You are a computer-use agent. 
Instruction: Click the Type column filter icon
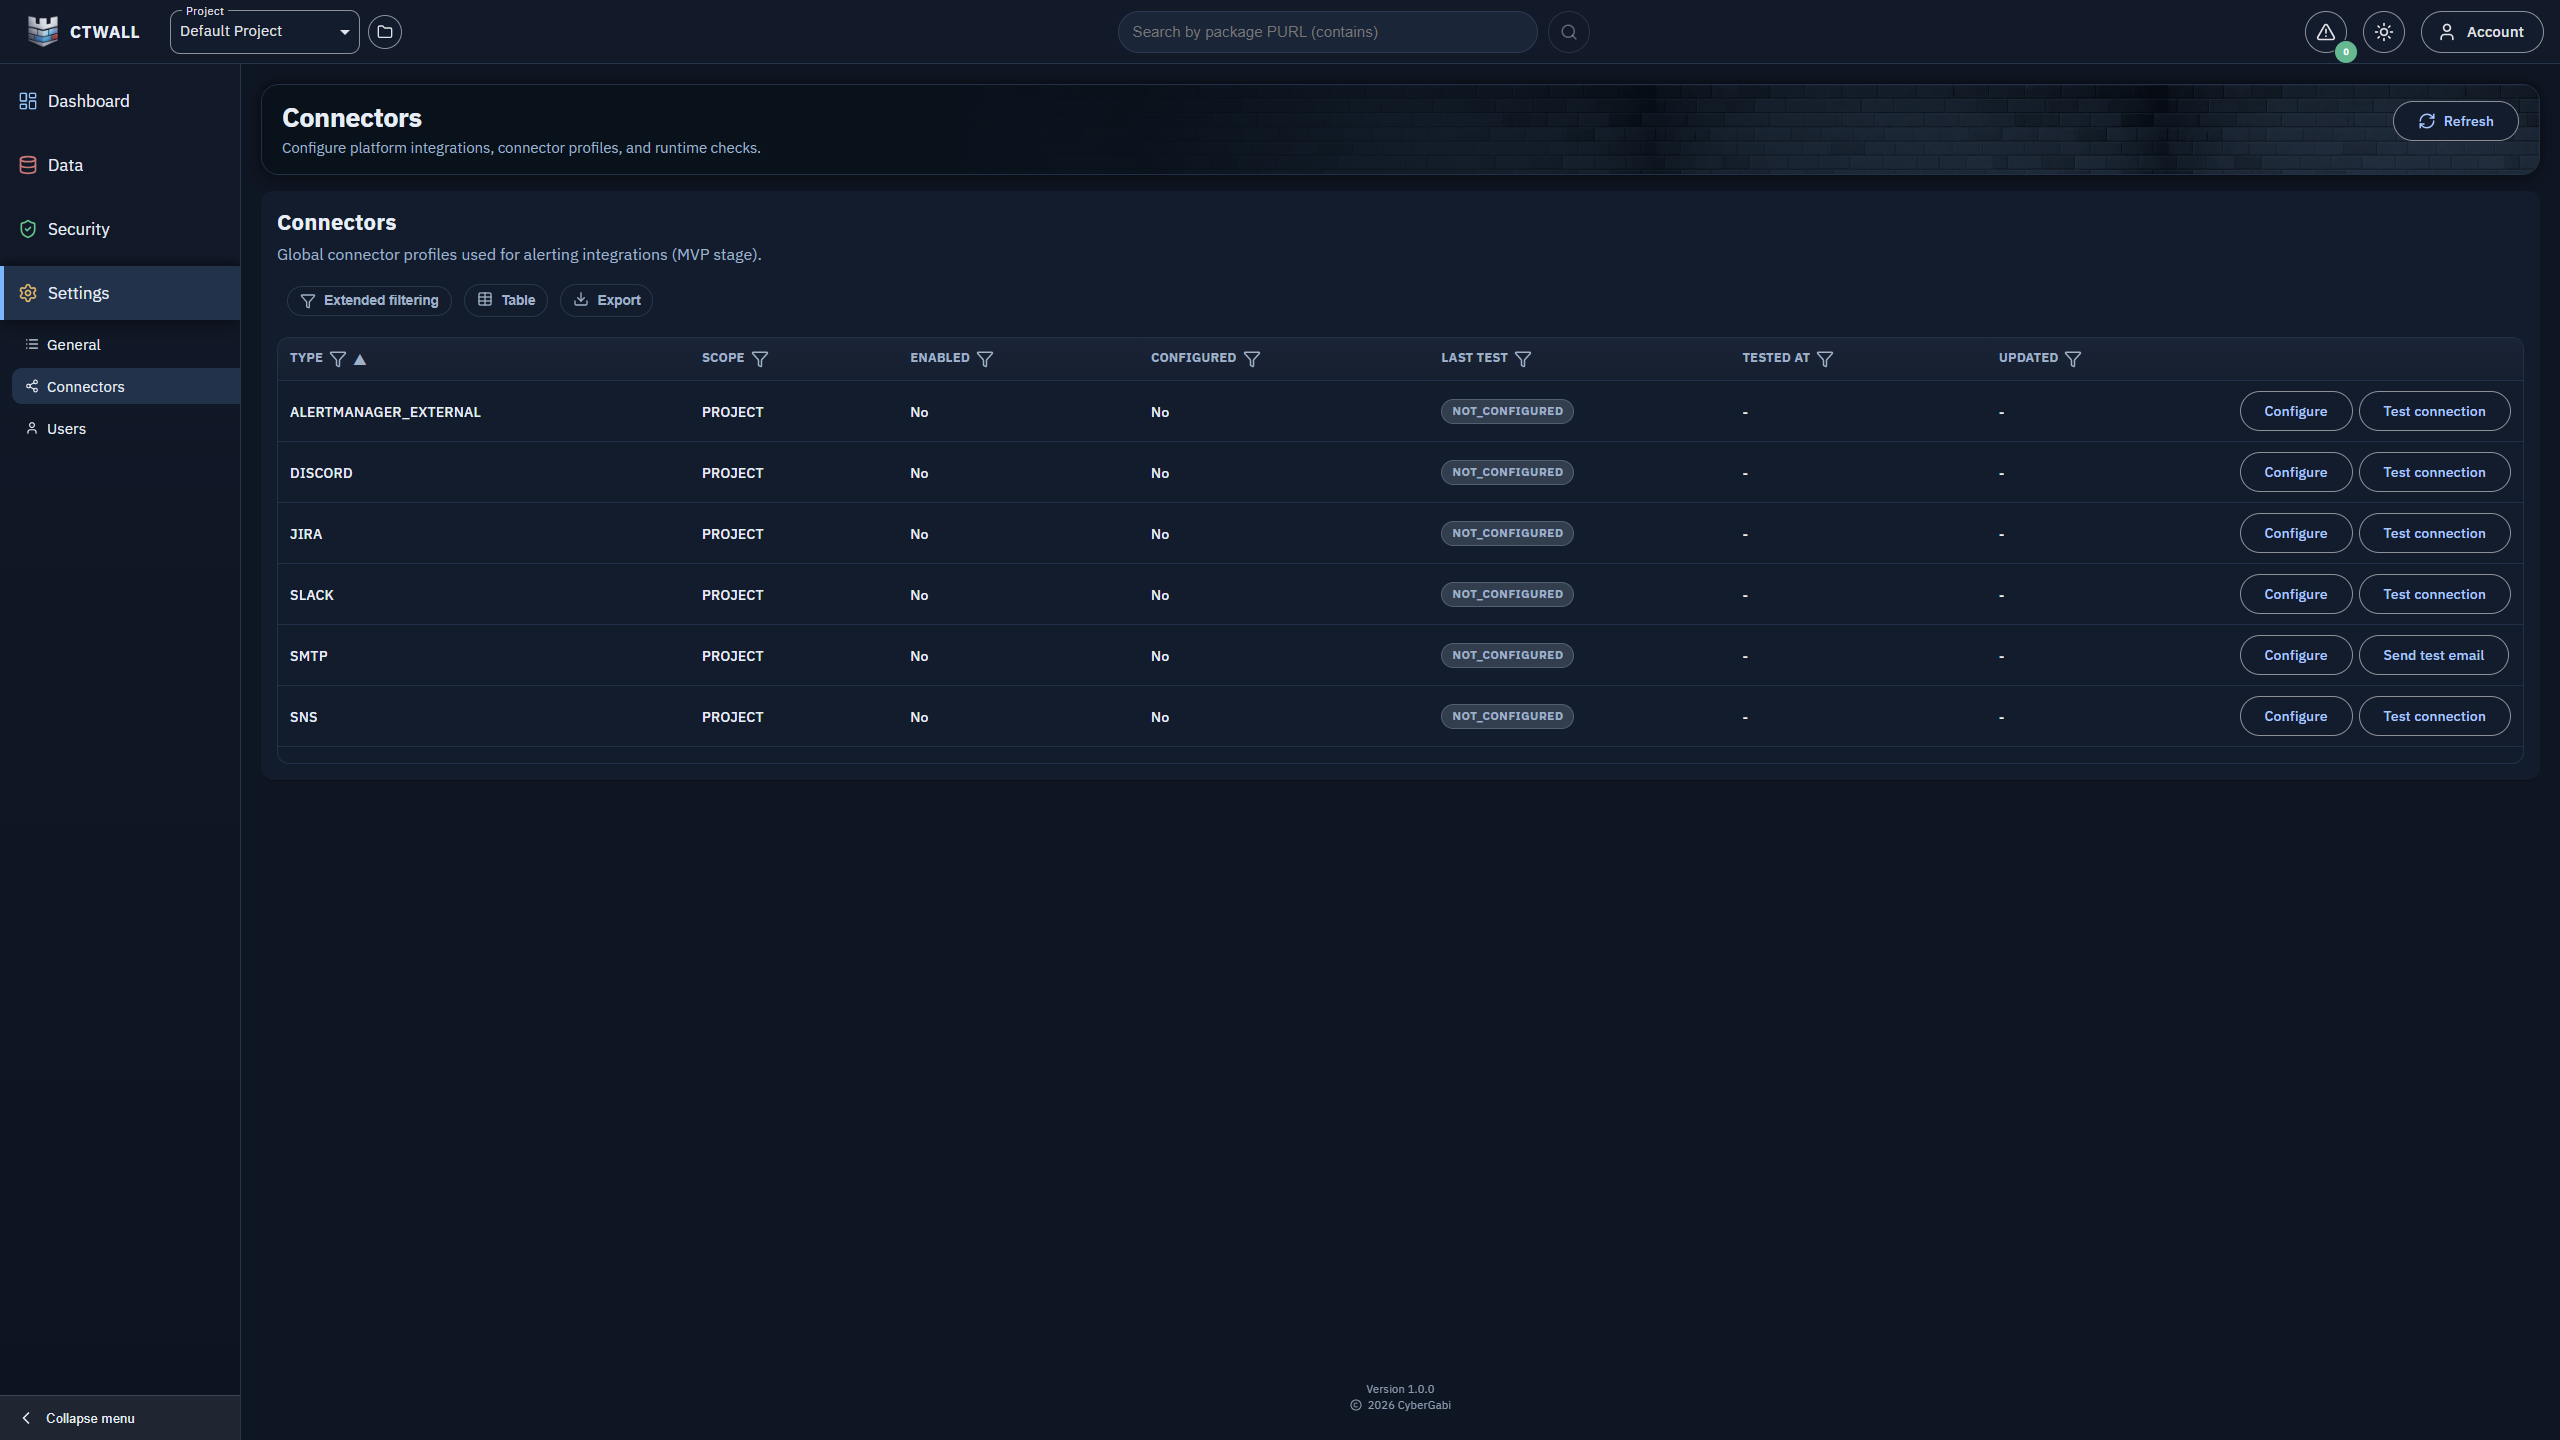338,359
